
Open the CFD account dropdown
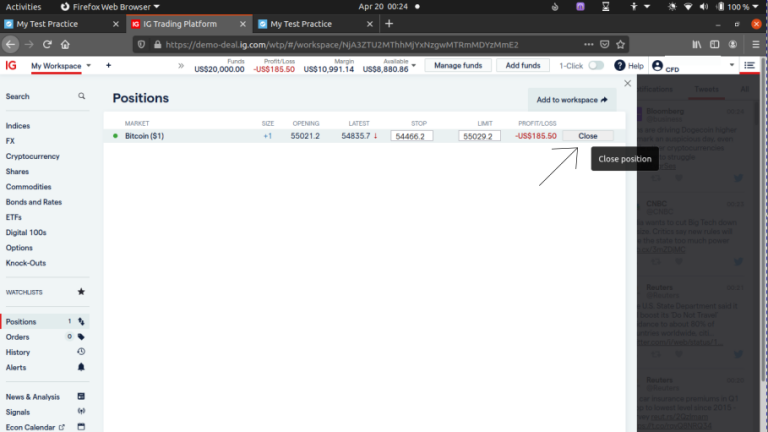pos(732,65)
